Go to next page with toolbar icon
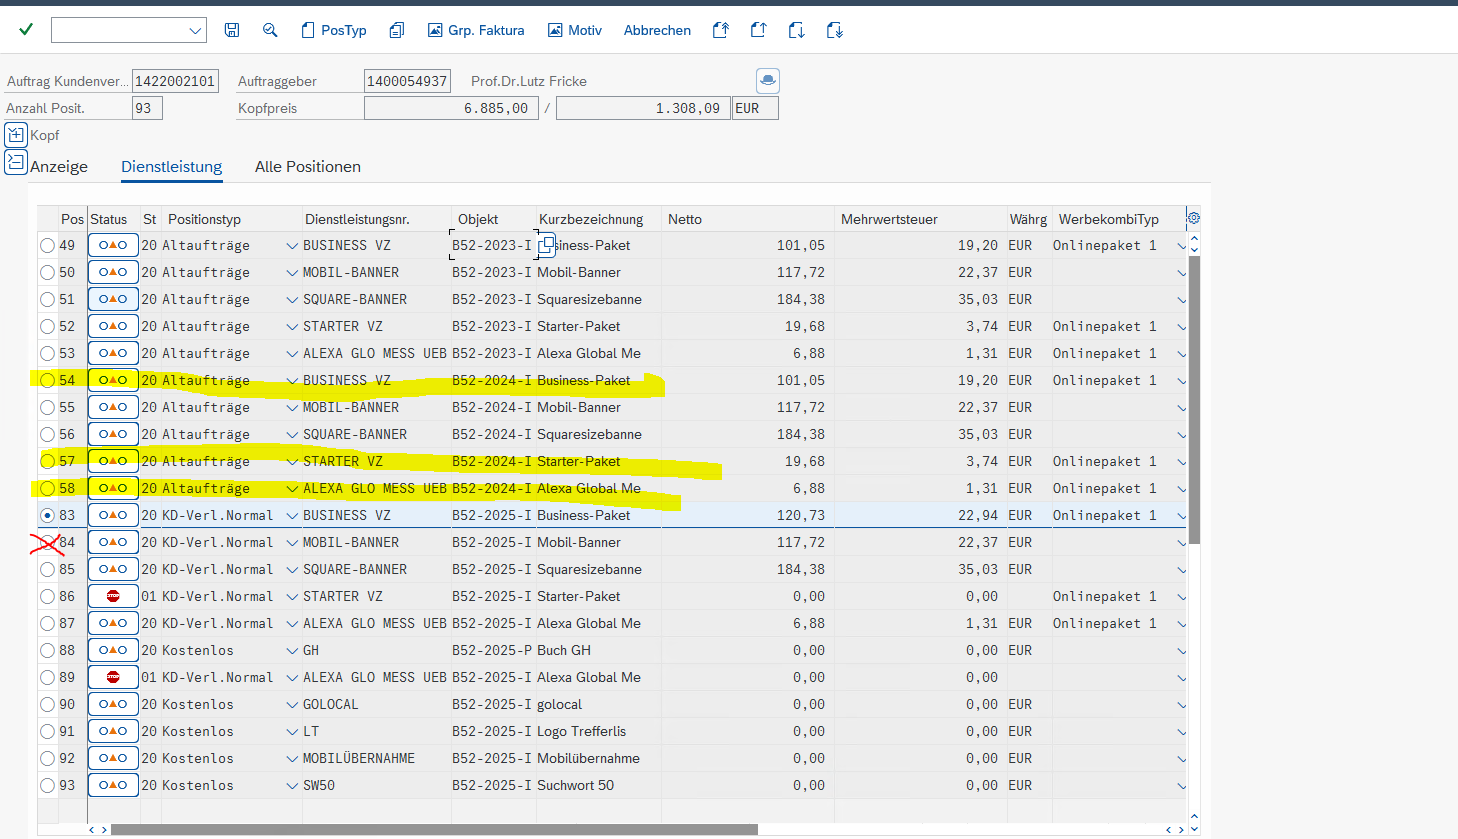This screenshot has width=1458, height=839. click(796, 30)
